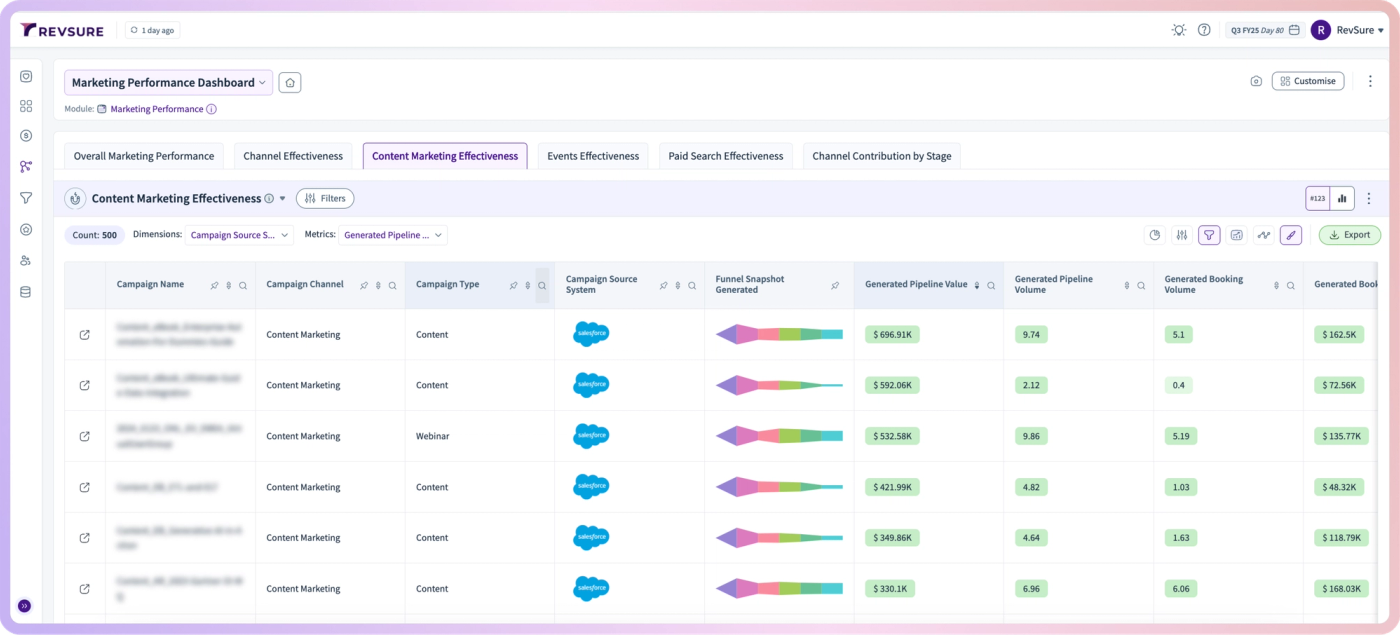1400x635 pixels.
Task: Take a snapshot with the camera icon
Action: coord(1256,81)
